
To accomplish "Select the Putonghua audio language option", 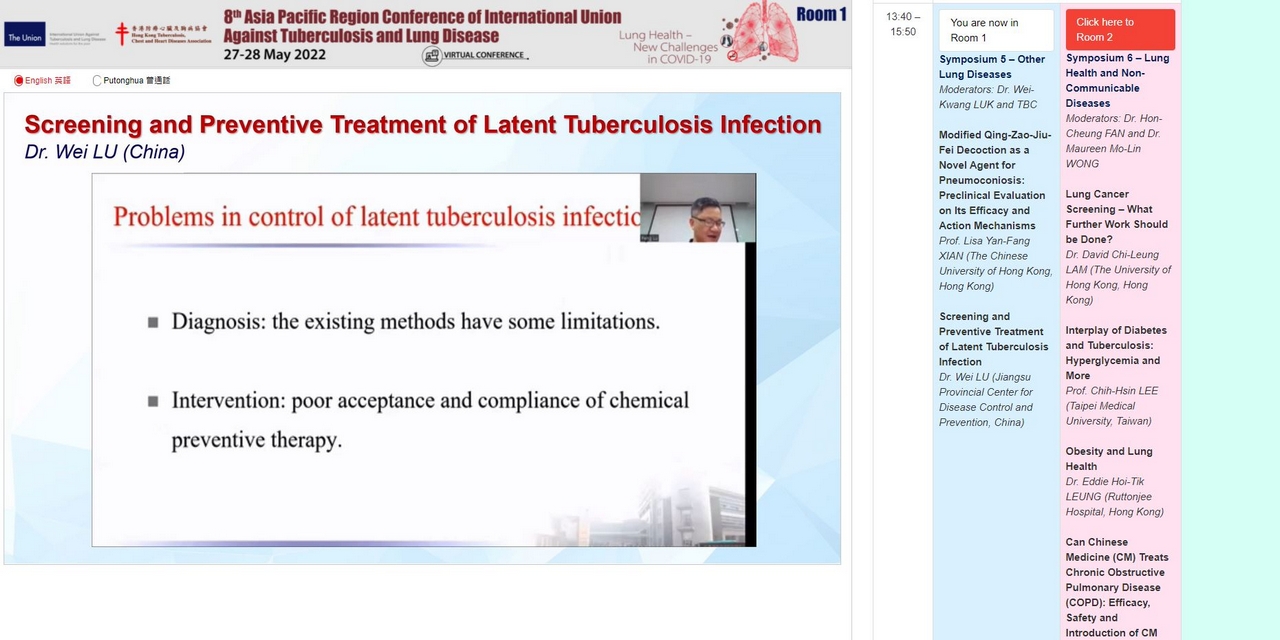I will pos(97,81).
